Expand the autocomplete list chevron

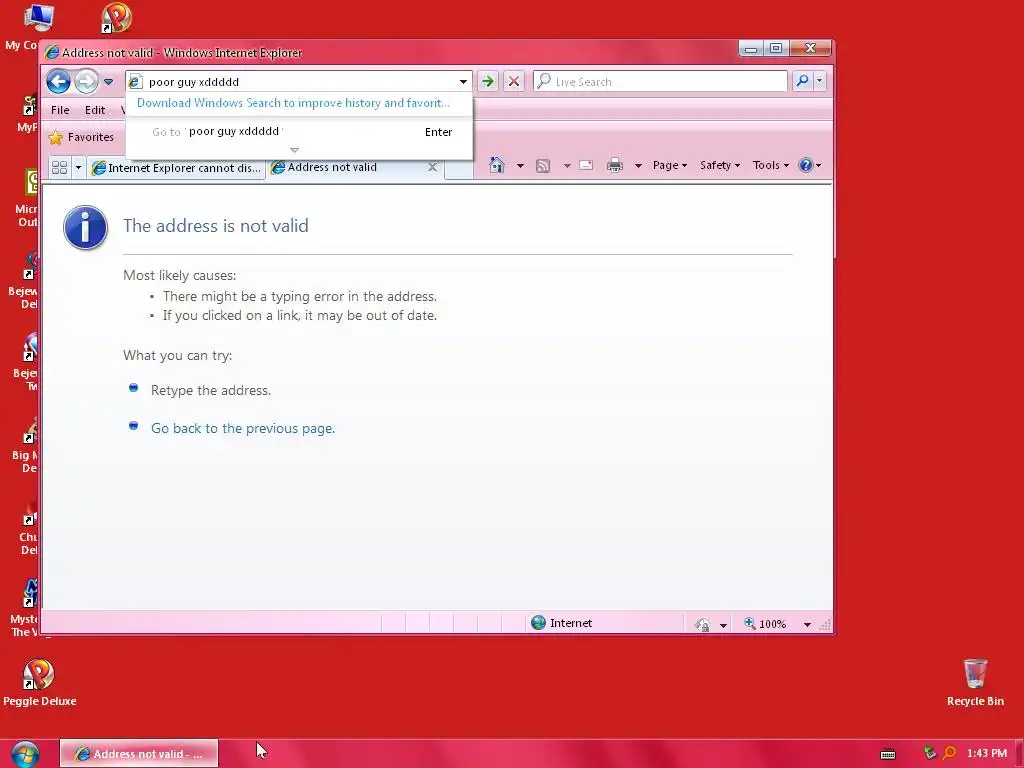tap(295, 150)
